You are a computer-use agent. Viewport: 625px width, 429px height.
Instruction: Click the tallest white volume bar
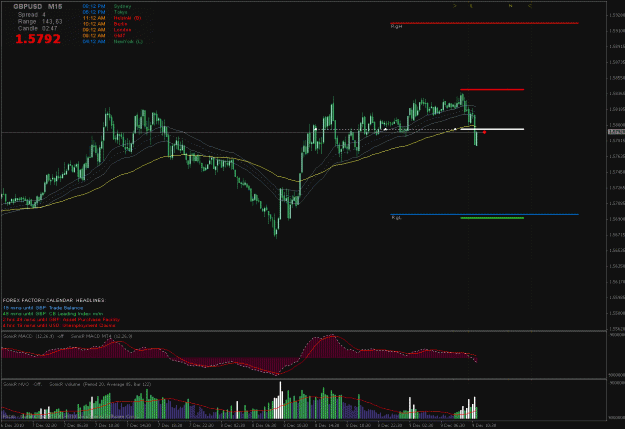pyautogui.click(x=280, y=400)
